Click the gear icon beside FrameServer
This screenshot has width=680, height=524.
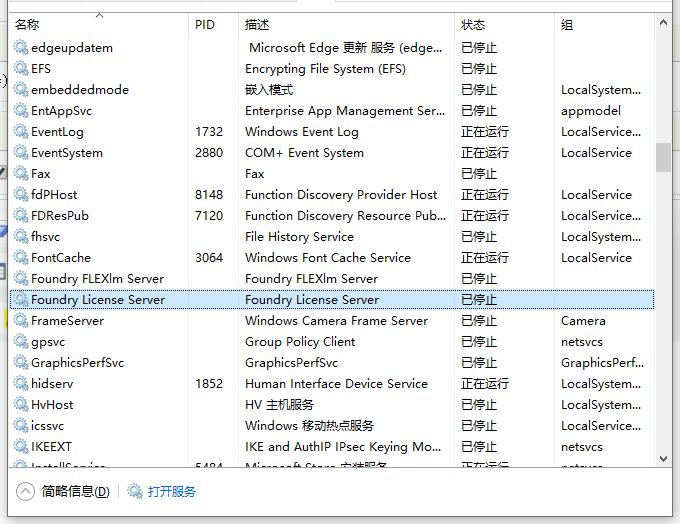[x=21, y=321]
